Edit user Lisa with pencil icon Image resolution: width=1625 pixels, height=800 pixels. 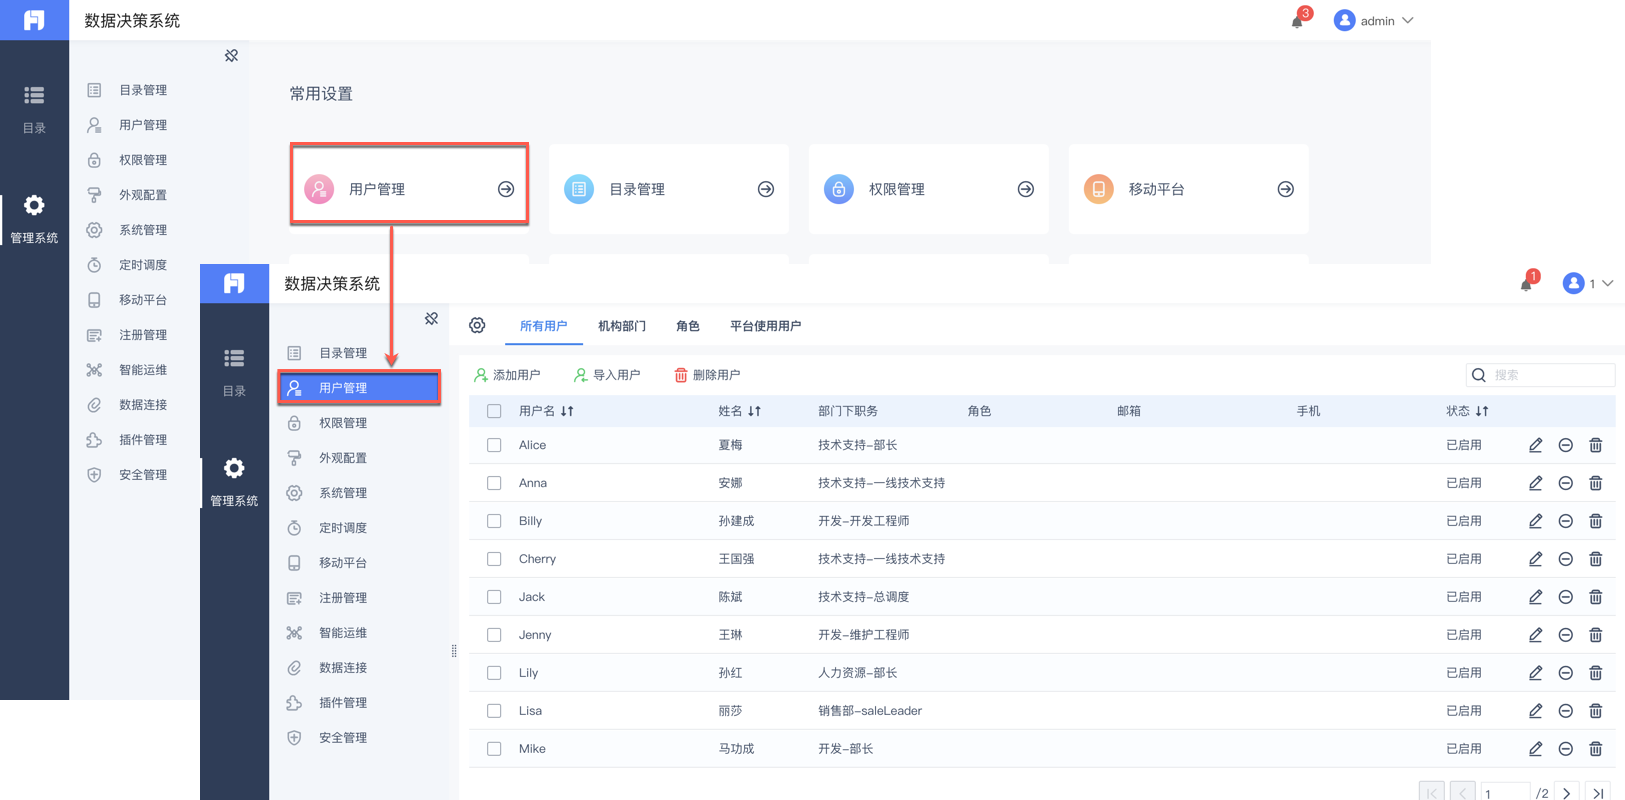point(1535,711)
